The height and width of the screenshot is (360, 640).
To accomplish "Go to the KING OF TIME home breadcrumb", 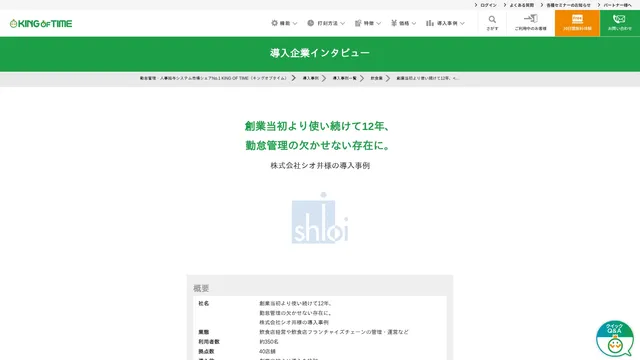I will click(x=213, y=78).
